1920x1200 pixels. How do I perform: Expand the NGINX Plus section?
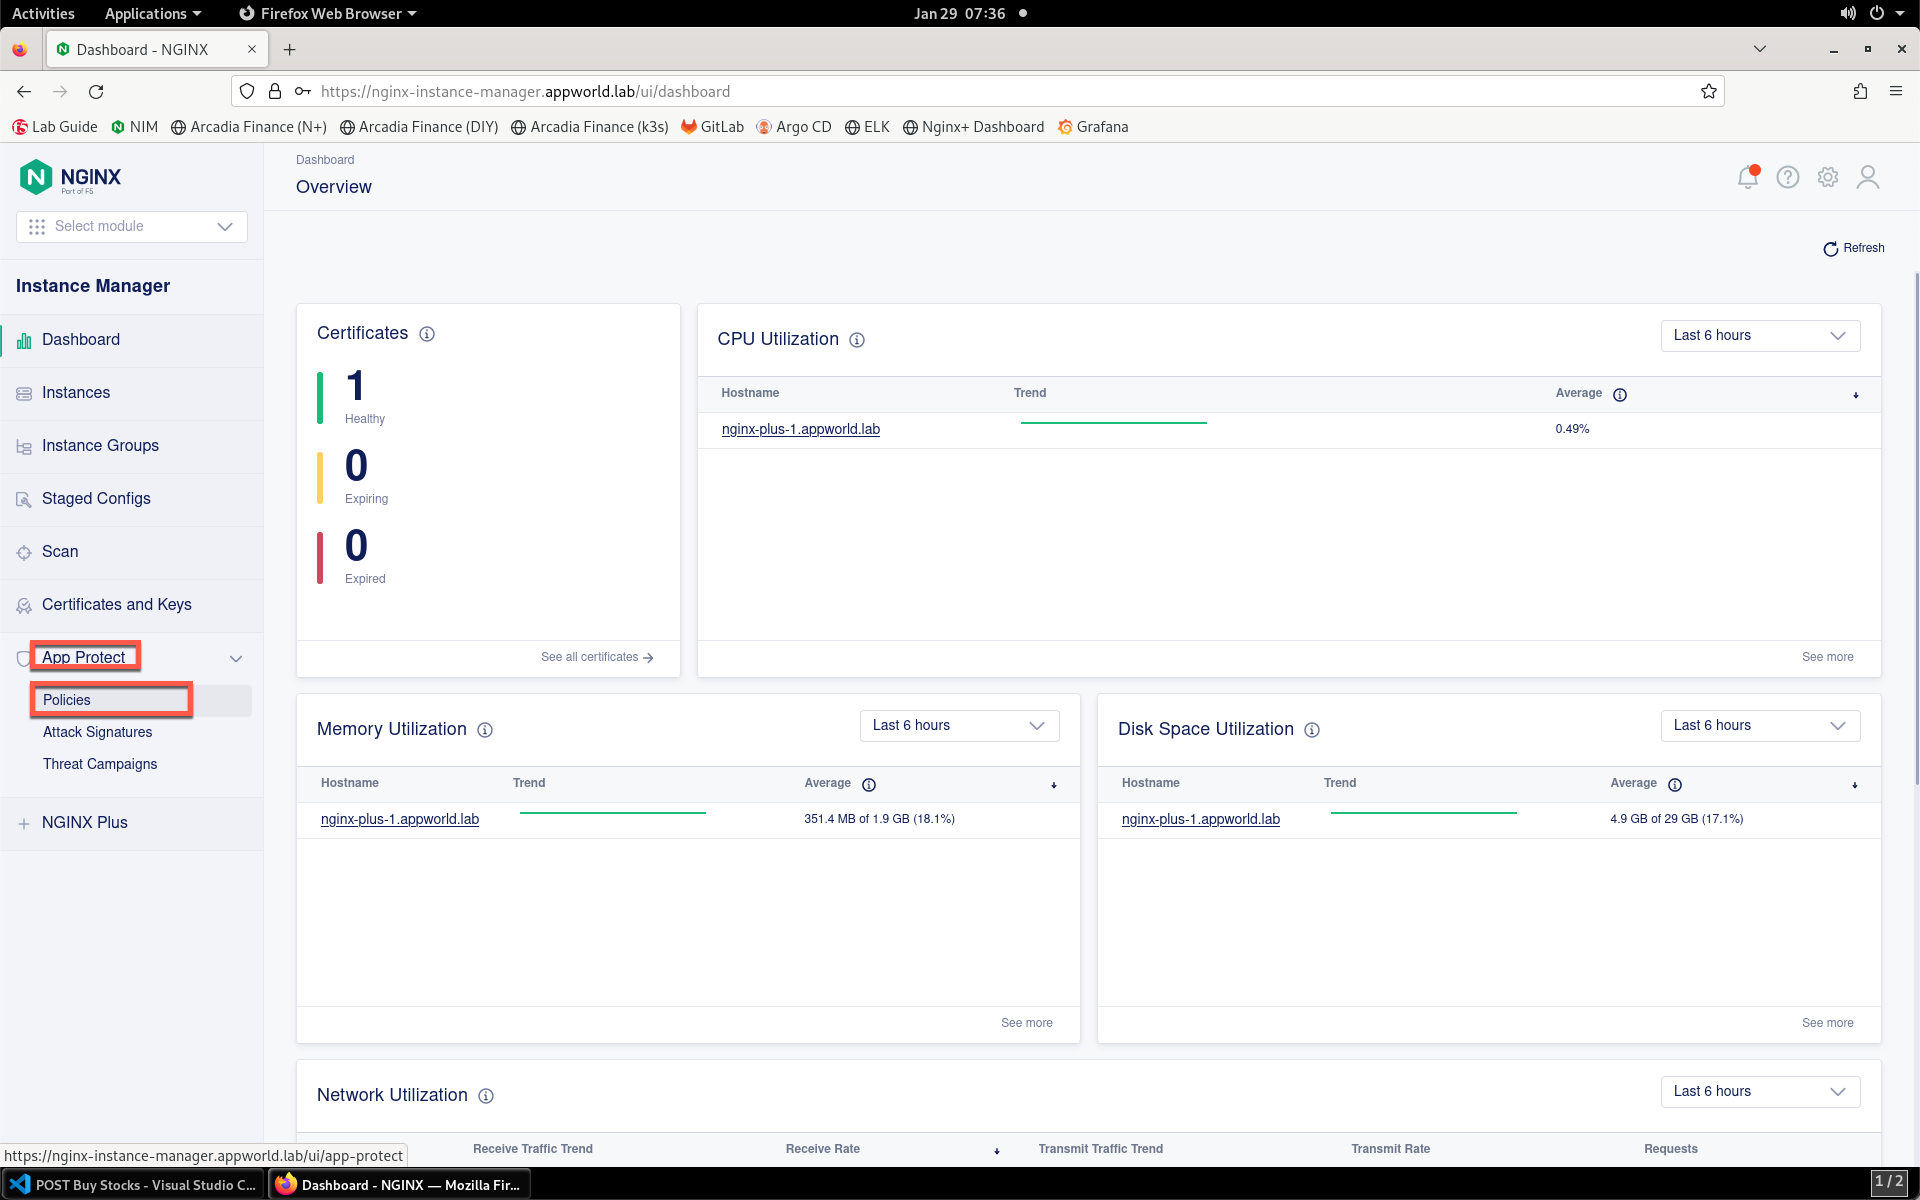tap(131, 823)
